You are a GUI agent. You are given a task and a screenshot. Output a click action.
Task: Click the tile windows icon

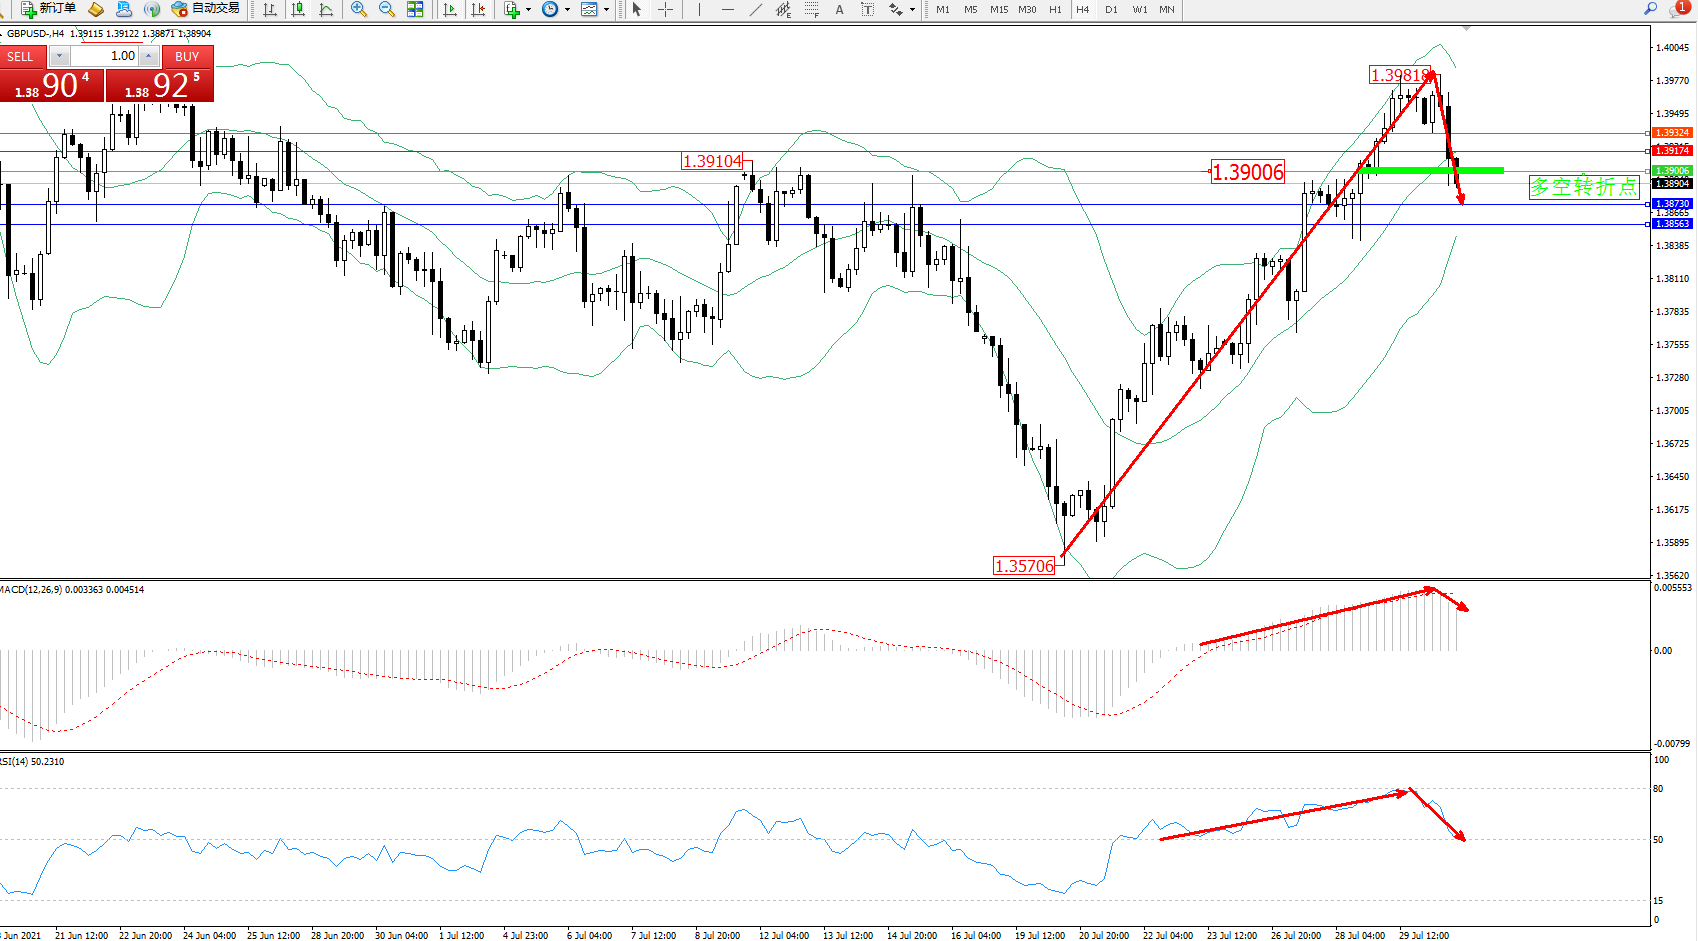tap(415, 10)
